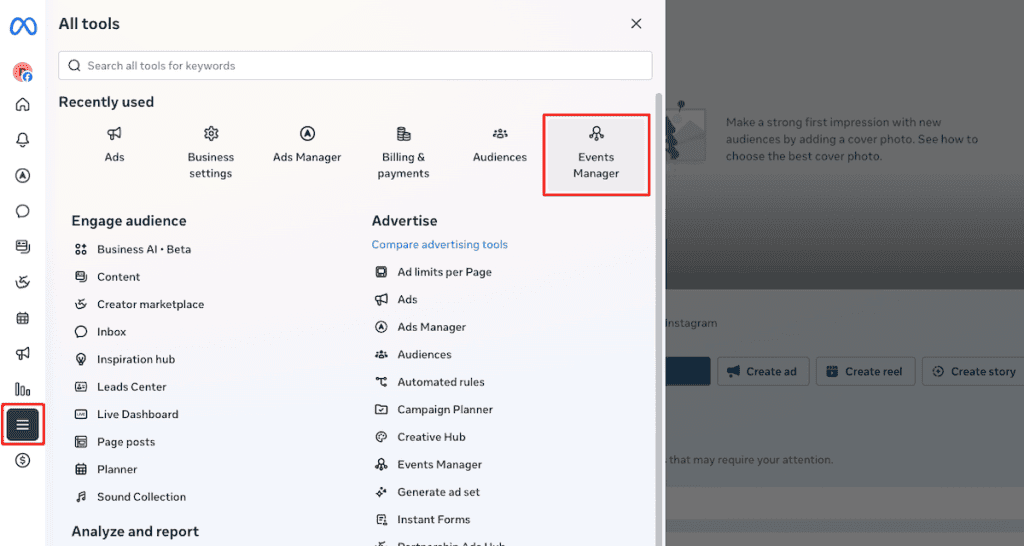Open Audiences from Recently used

[x=500, y=145]
